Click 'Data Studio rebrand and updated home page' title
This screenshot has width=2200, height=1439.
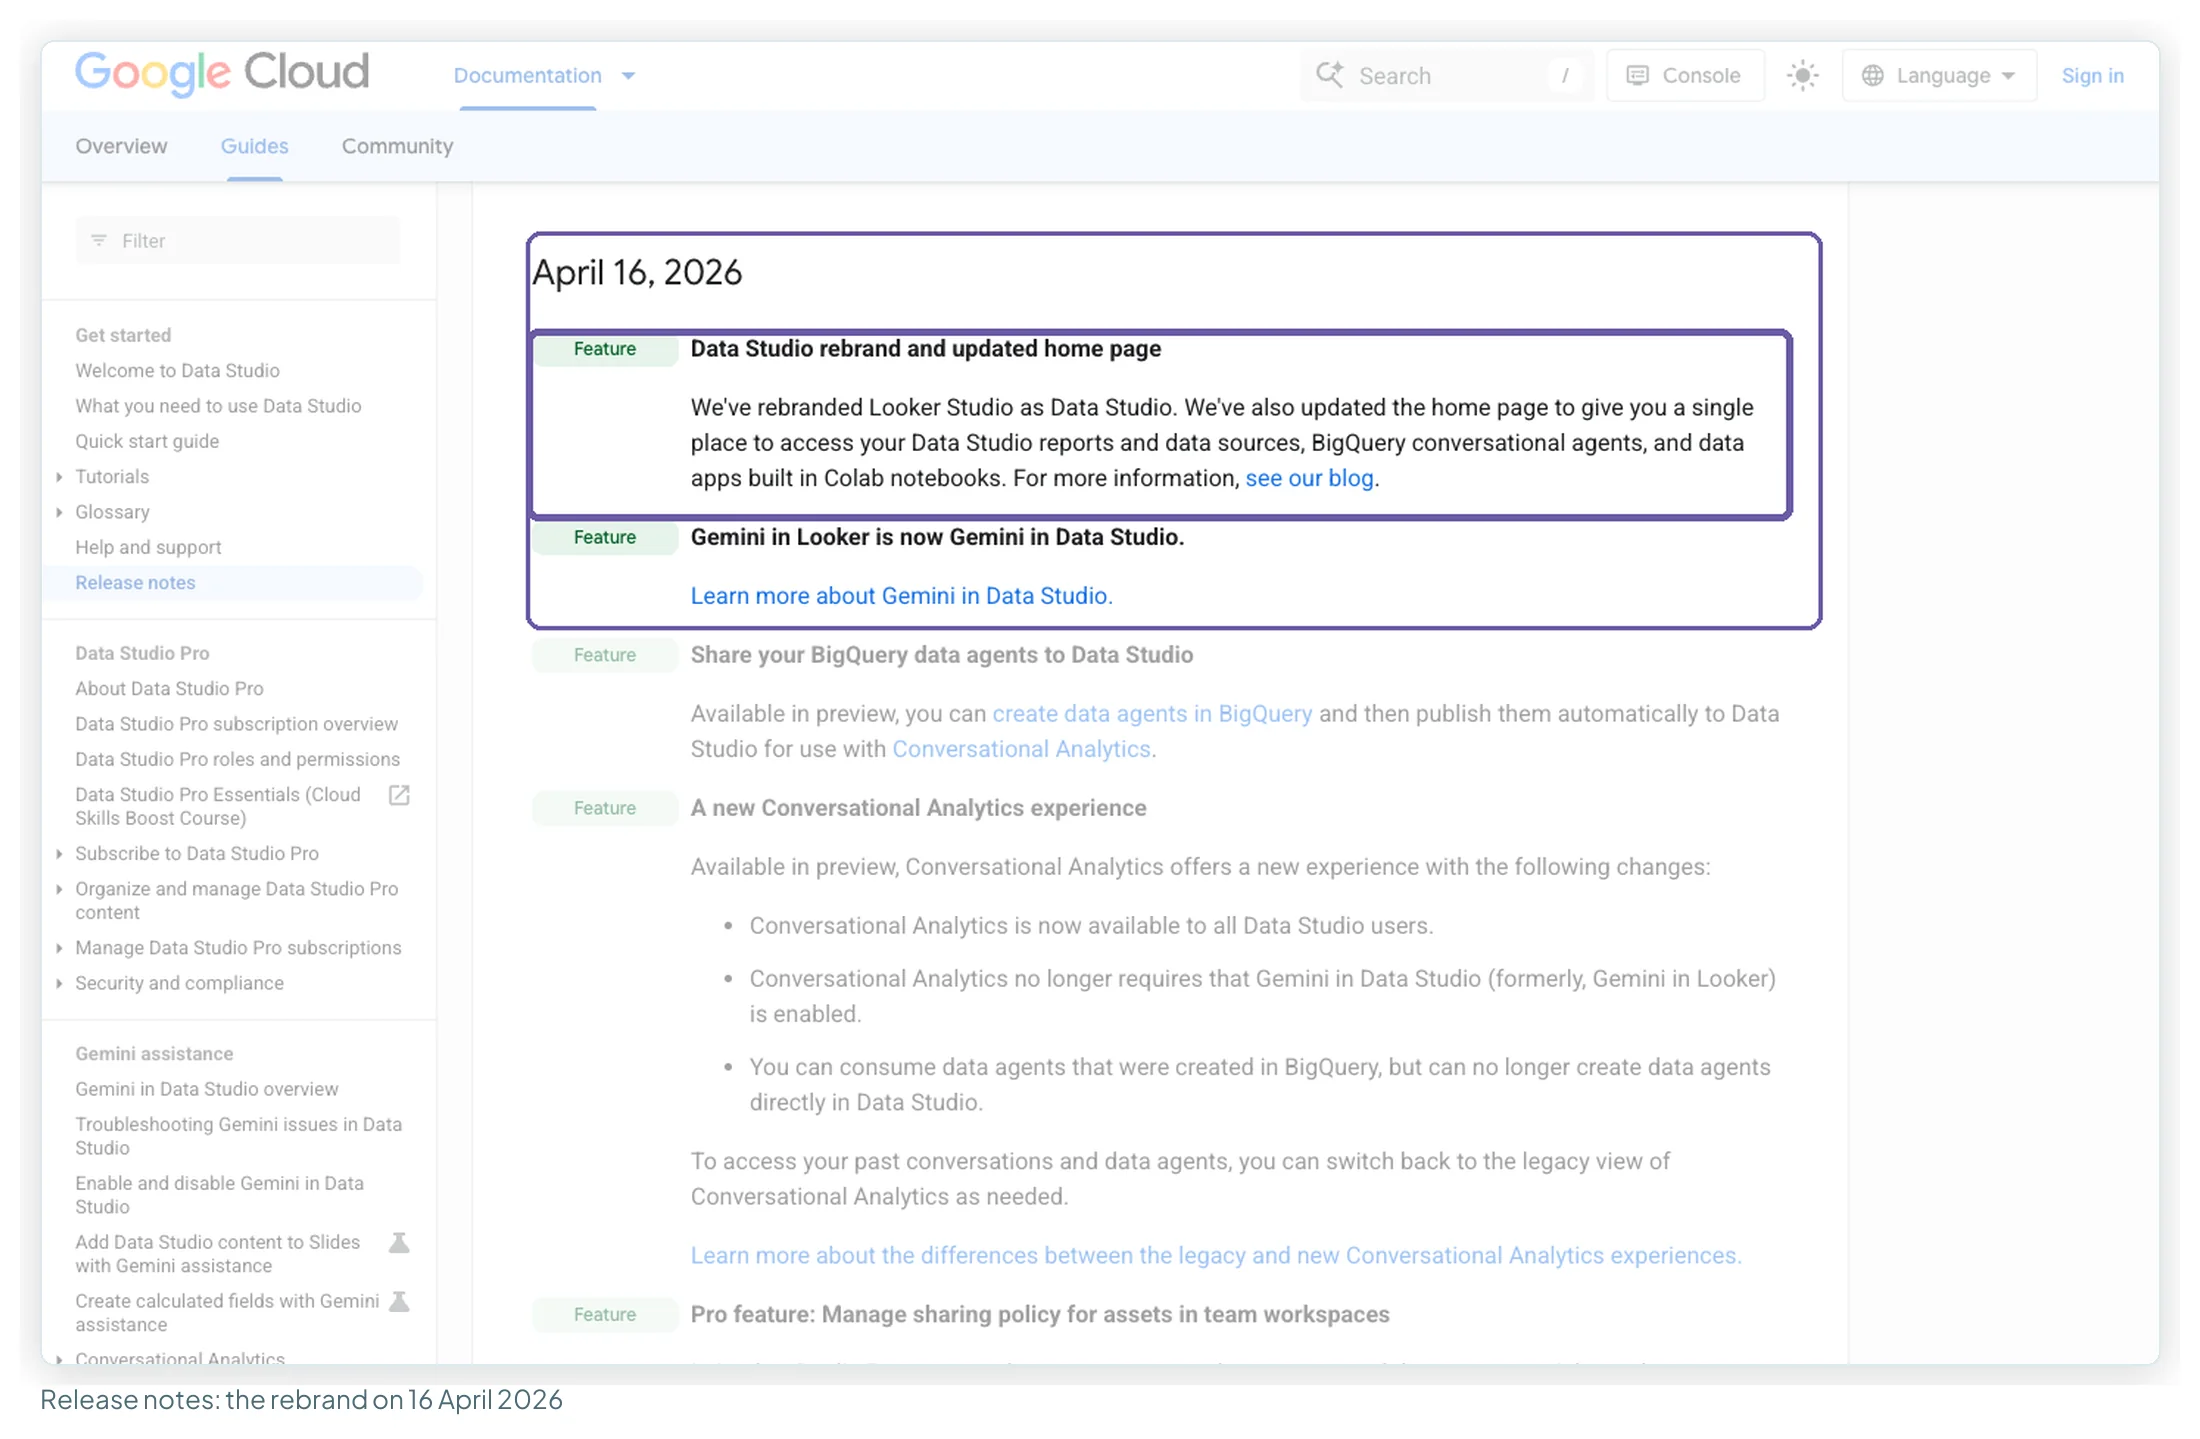point(926,349)
